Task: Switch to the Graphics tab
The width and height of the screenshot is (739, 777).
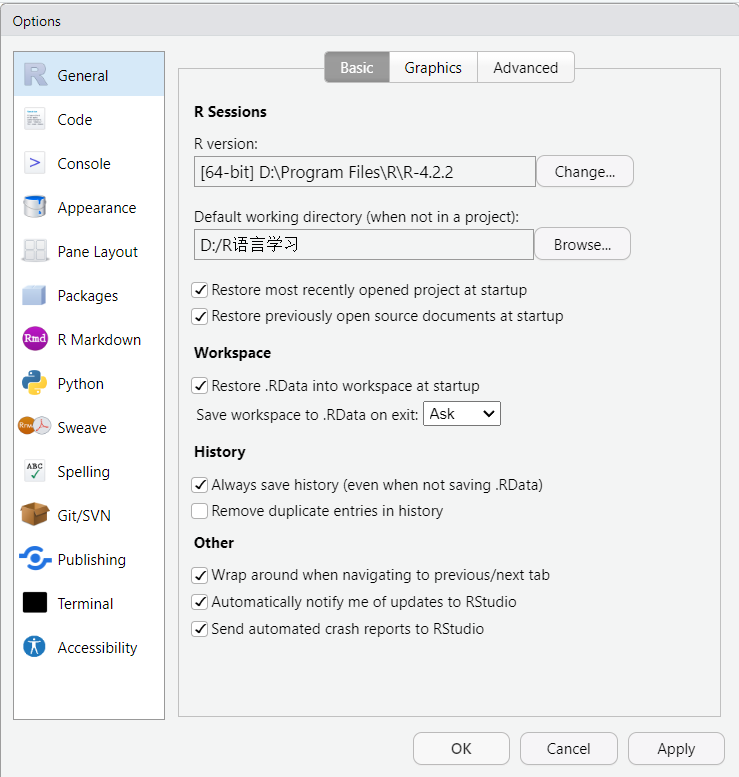Action: 433,67
